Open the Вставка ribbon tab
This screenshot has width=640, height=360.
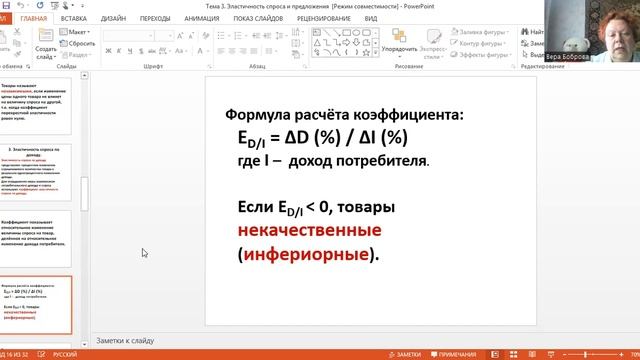(73, 19)
